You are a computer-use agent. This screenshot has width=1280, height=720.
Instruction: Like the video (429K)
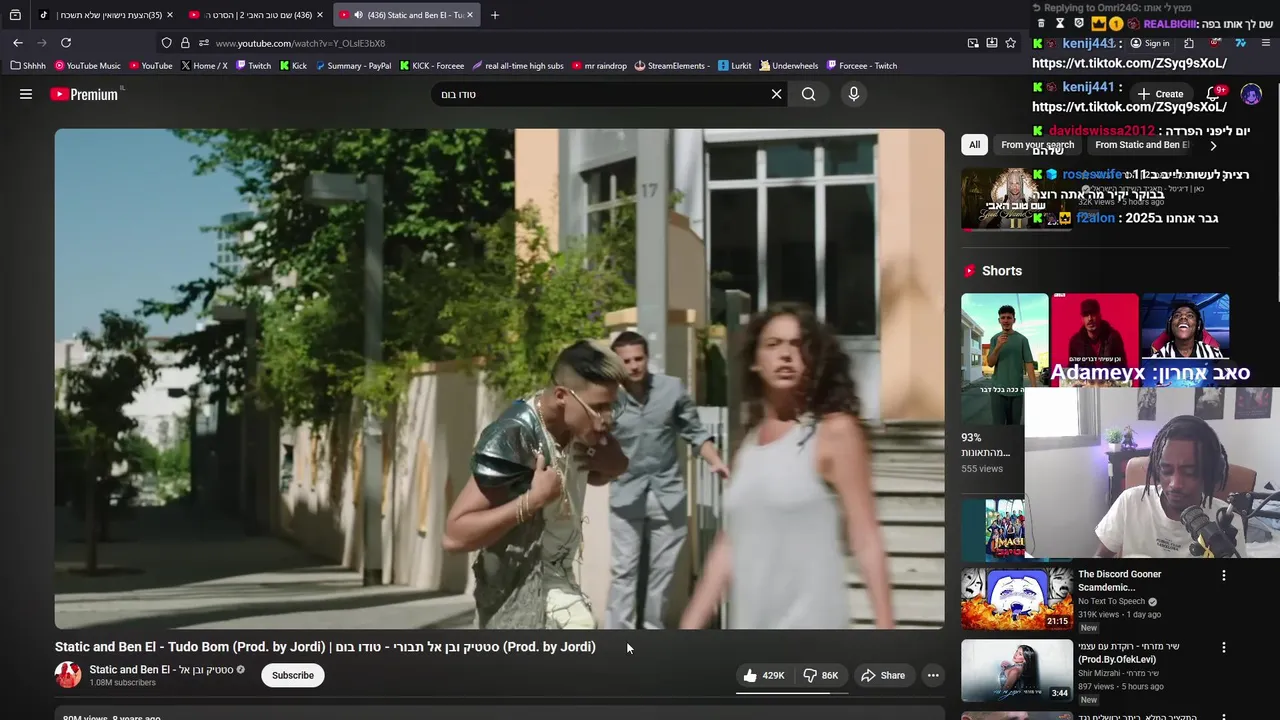pyautogui.click(x=764, y=675)
